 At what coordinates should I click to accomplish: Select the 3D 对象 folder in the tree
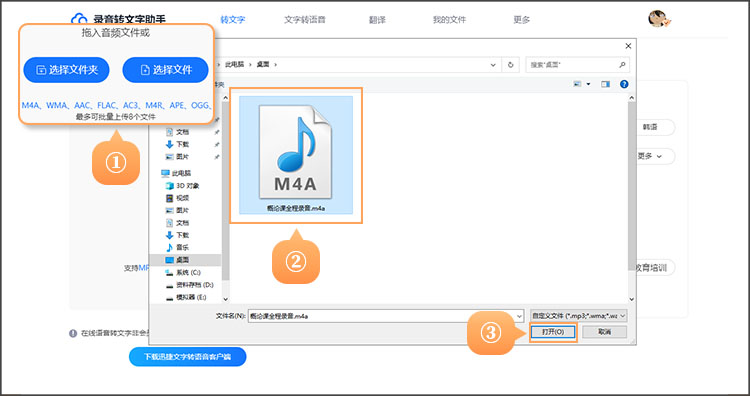point(182,186)
